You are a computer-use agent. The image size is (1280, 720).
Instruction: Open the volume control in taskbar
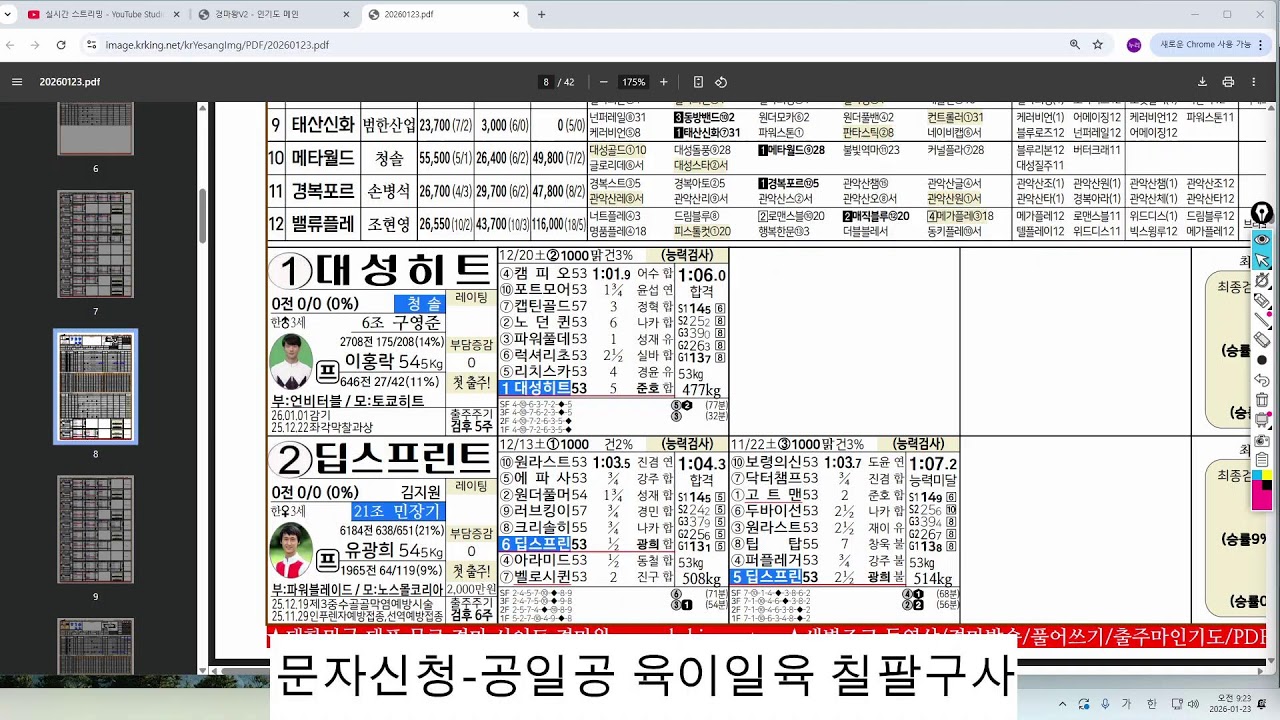coord(1193,704)
